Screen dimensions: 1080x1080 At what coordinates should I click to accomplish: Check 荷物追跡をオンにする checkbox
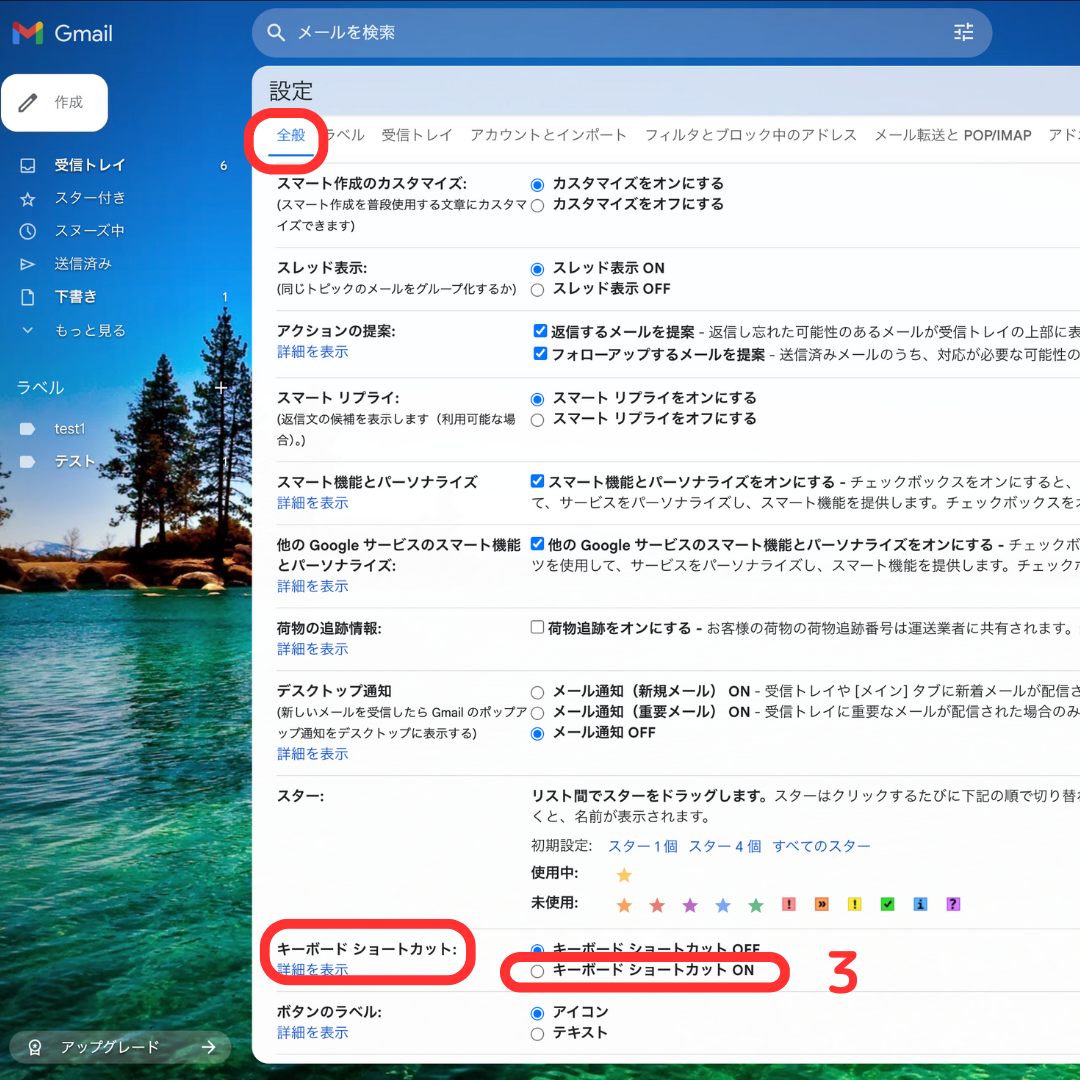tap(537, 627)
